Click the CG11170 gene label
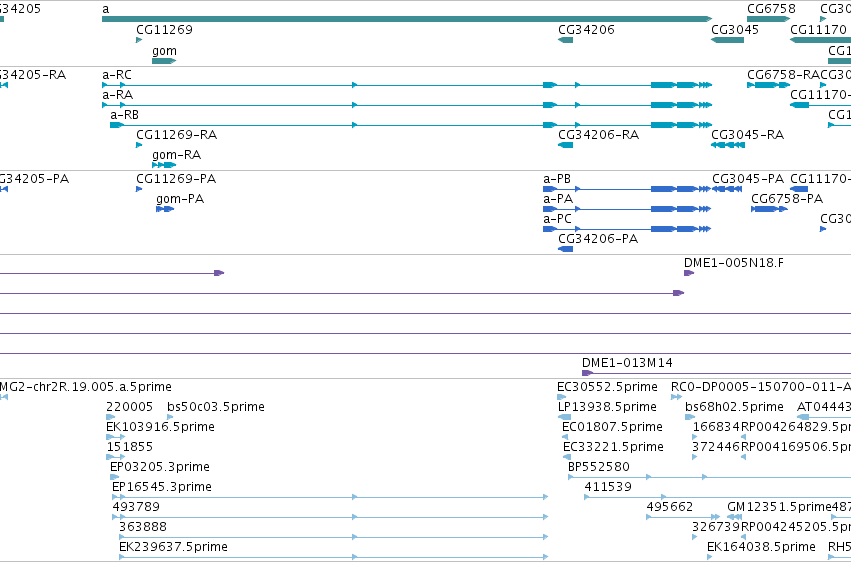This screenshot has width=851, height=562. tap(818, 29)
